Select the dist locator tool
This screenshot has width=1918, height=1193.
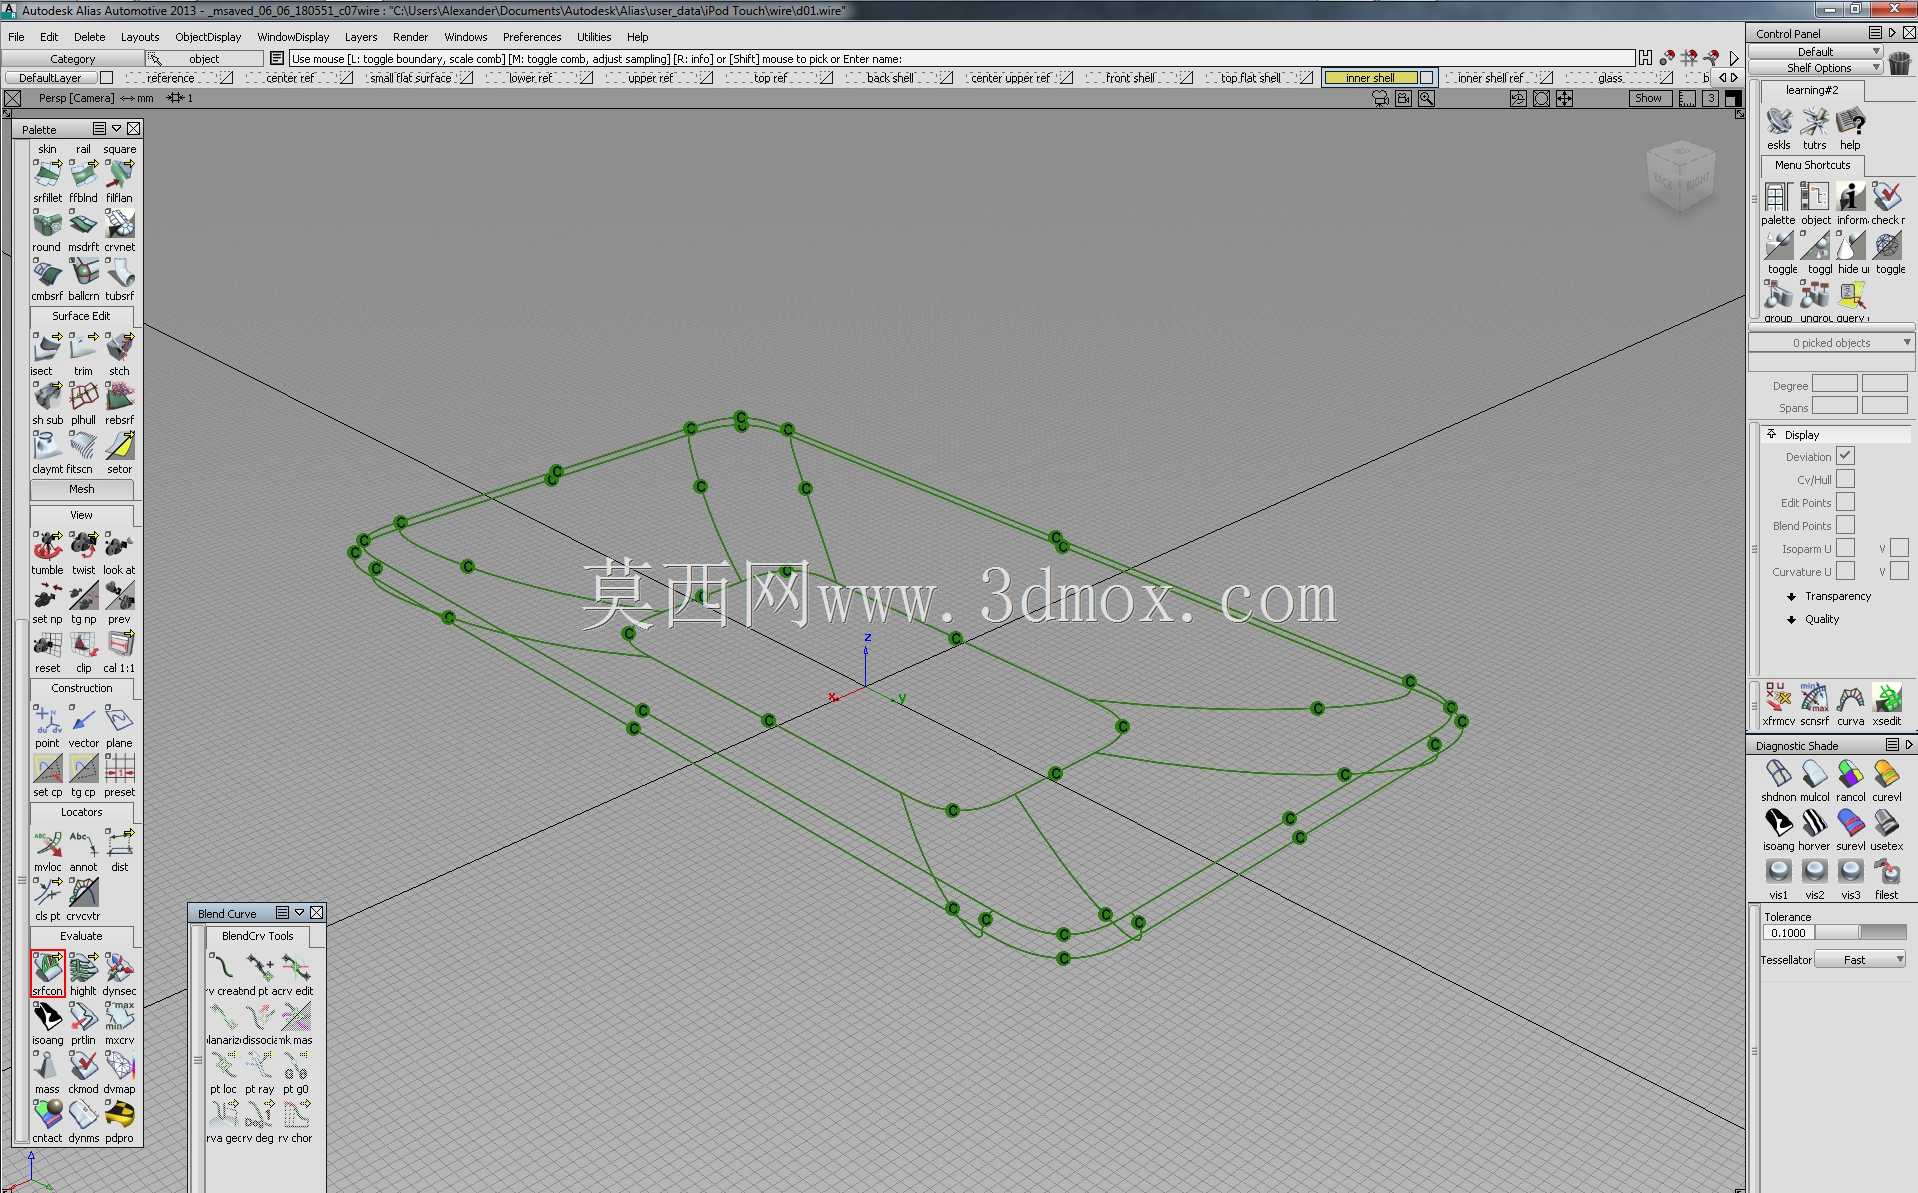point(119,843)
